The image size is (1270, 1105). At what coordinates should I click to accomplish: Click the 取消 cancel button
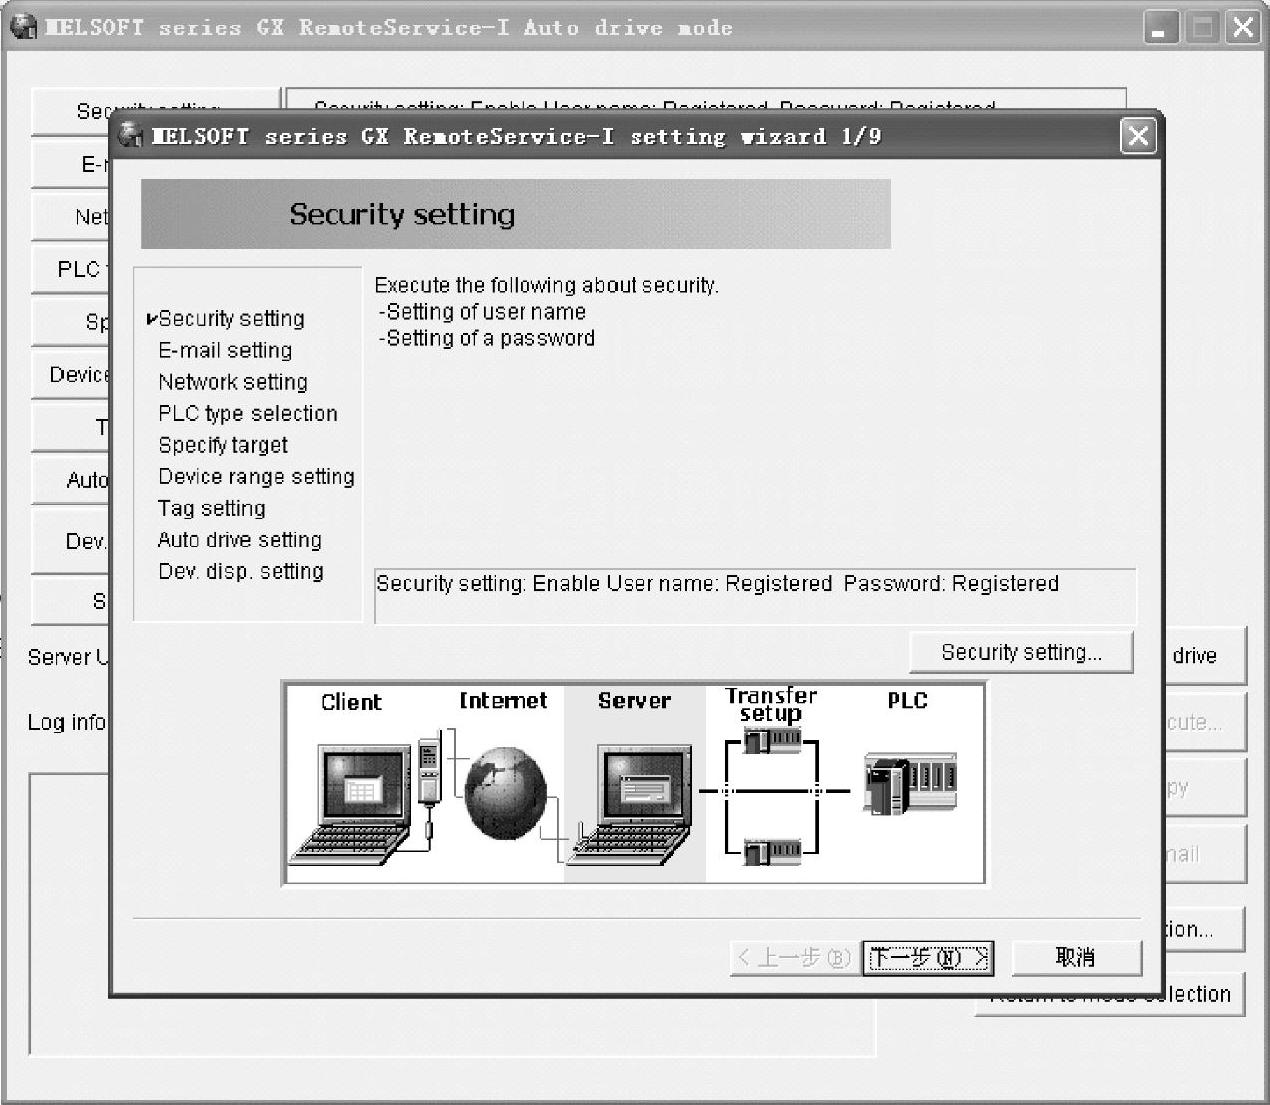[1076, 957]
